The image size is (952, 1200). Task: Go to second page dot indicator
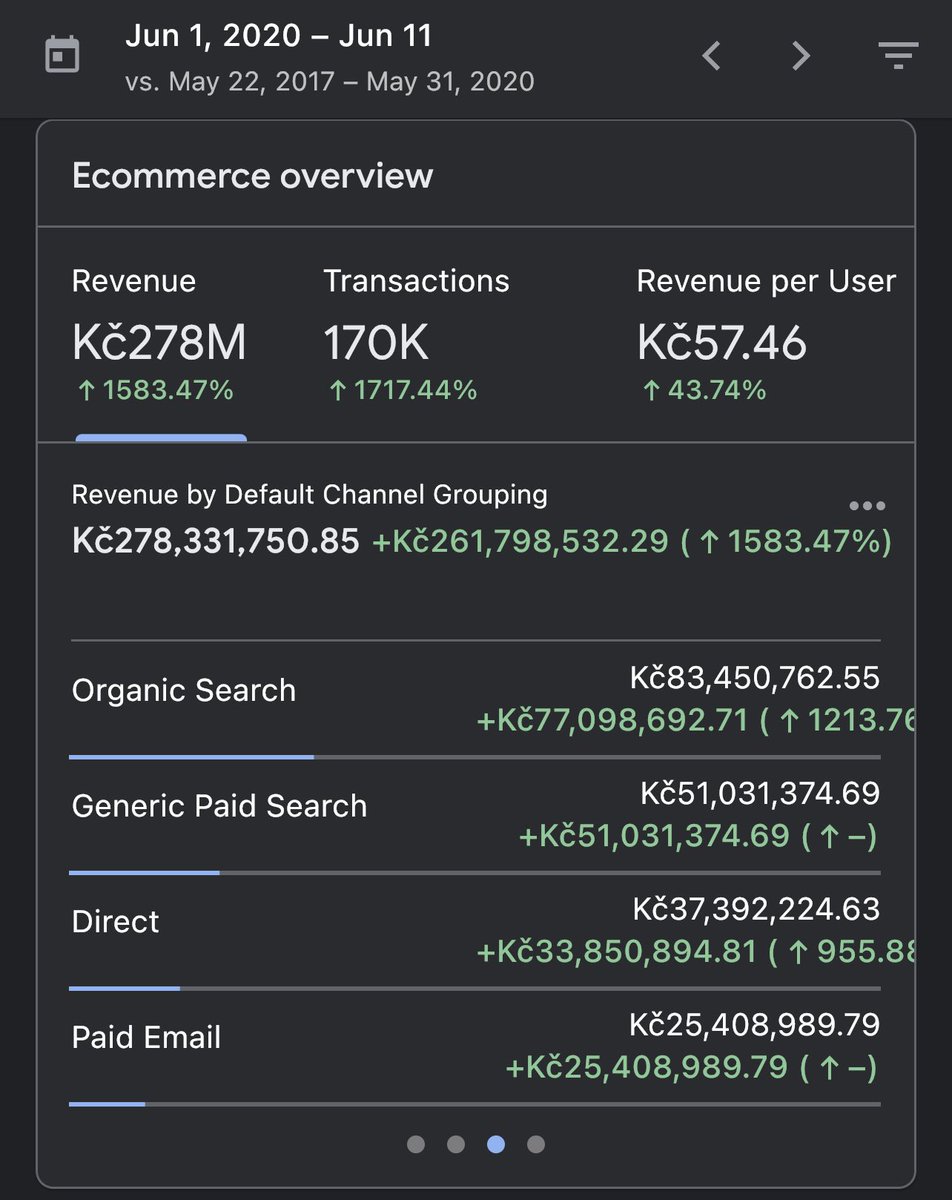(456, 1144)
